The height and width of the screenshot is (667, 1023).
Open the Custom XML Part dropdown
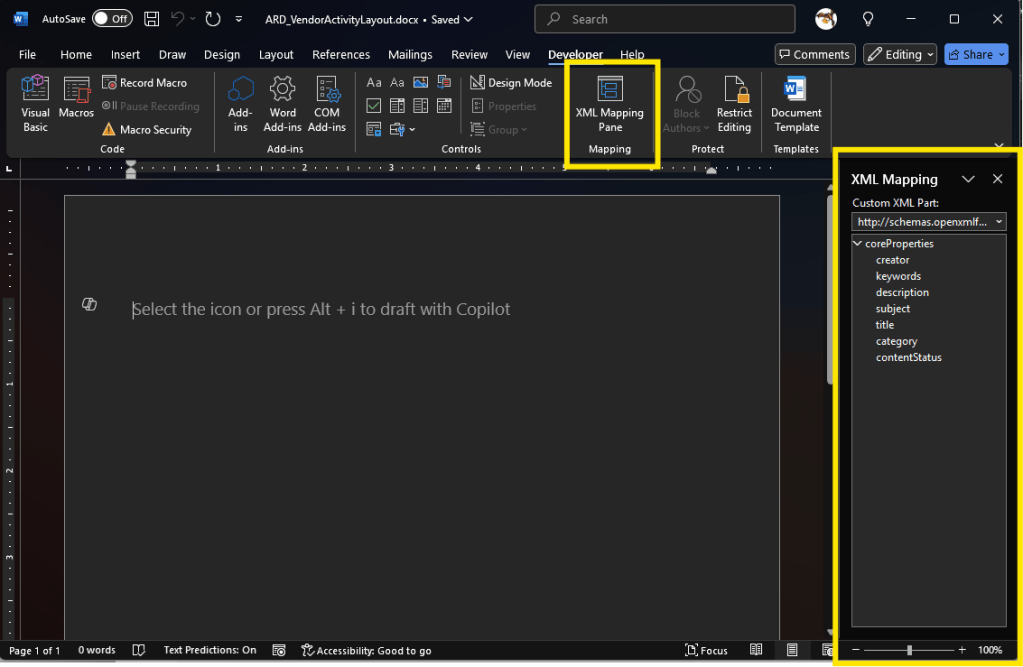click(929, 222)
